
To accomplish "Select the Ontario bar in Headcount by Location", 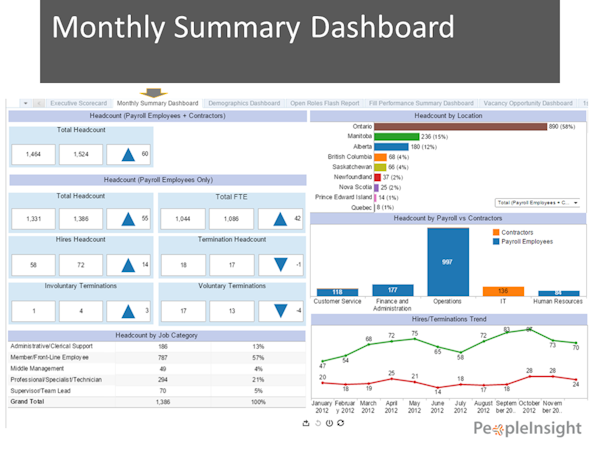I will coord(460,127).
